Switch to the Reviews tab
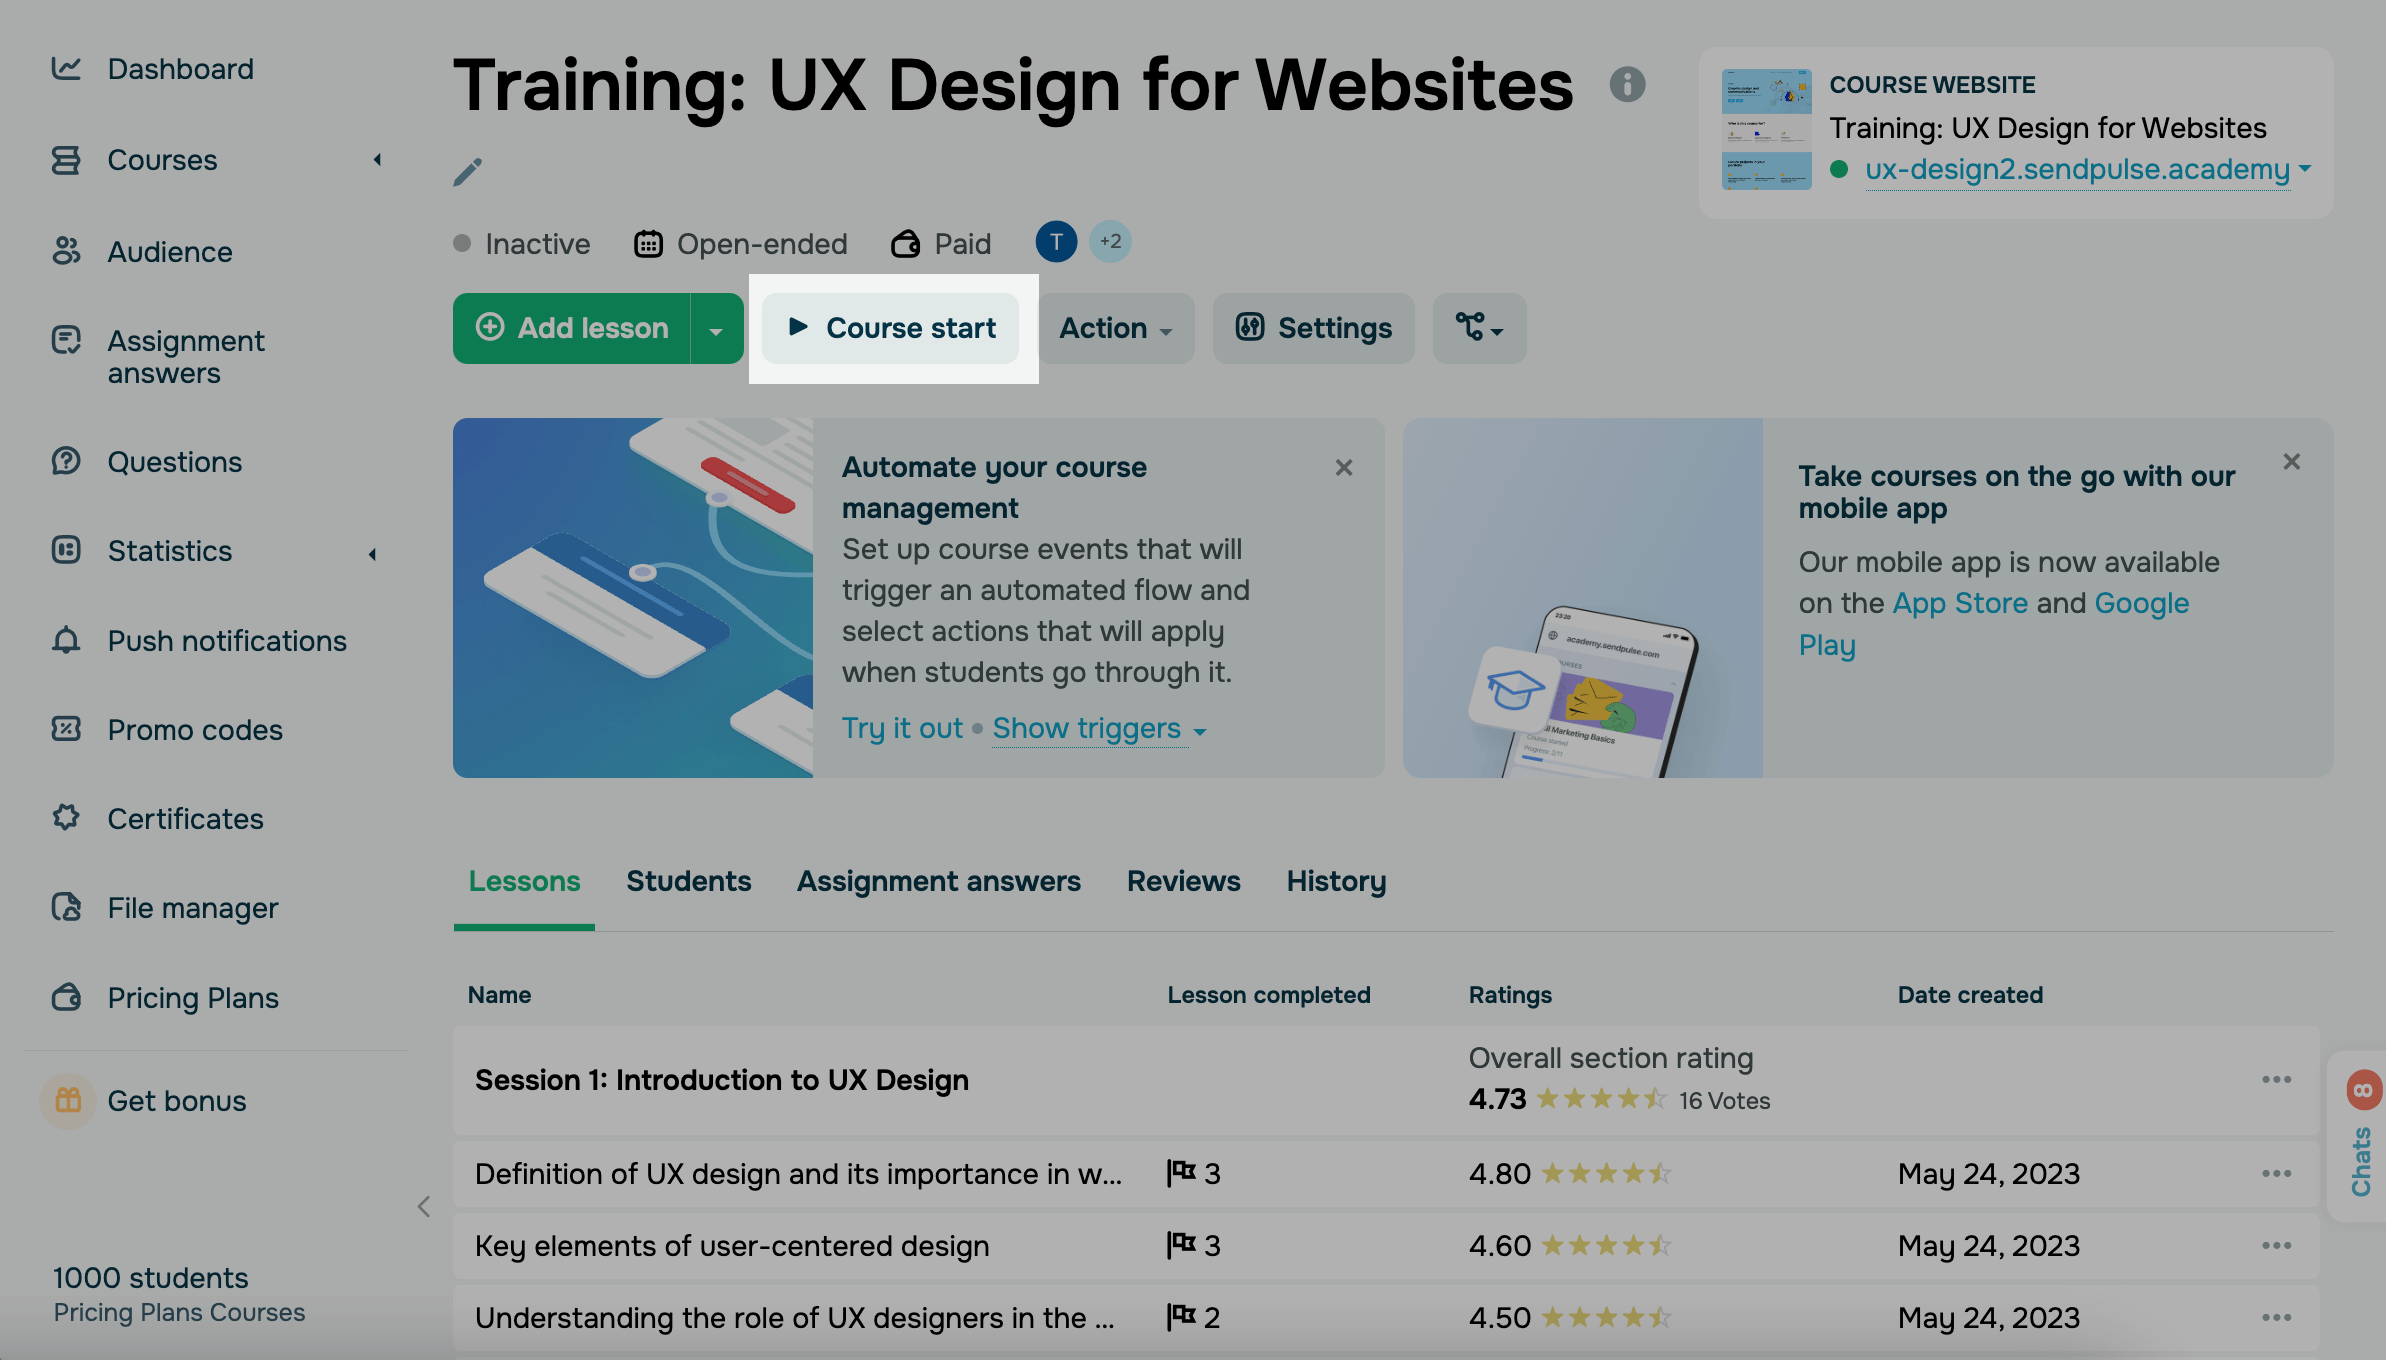The width and height of the screenshot is (2386, 1360). click(x=1183, y=881)
